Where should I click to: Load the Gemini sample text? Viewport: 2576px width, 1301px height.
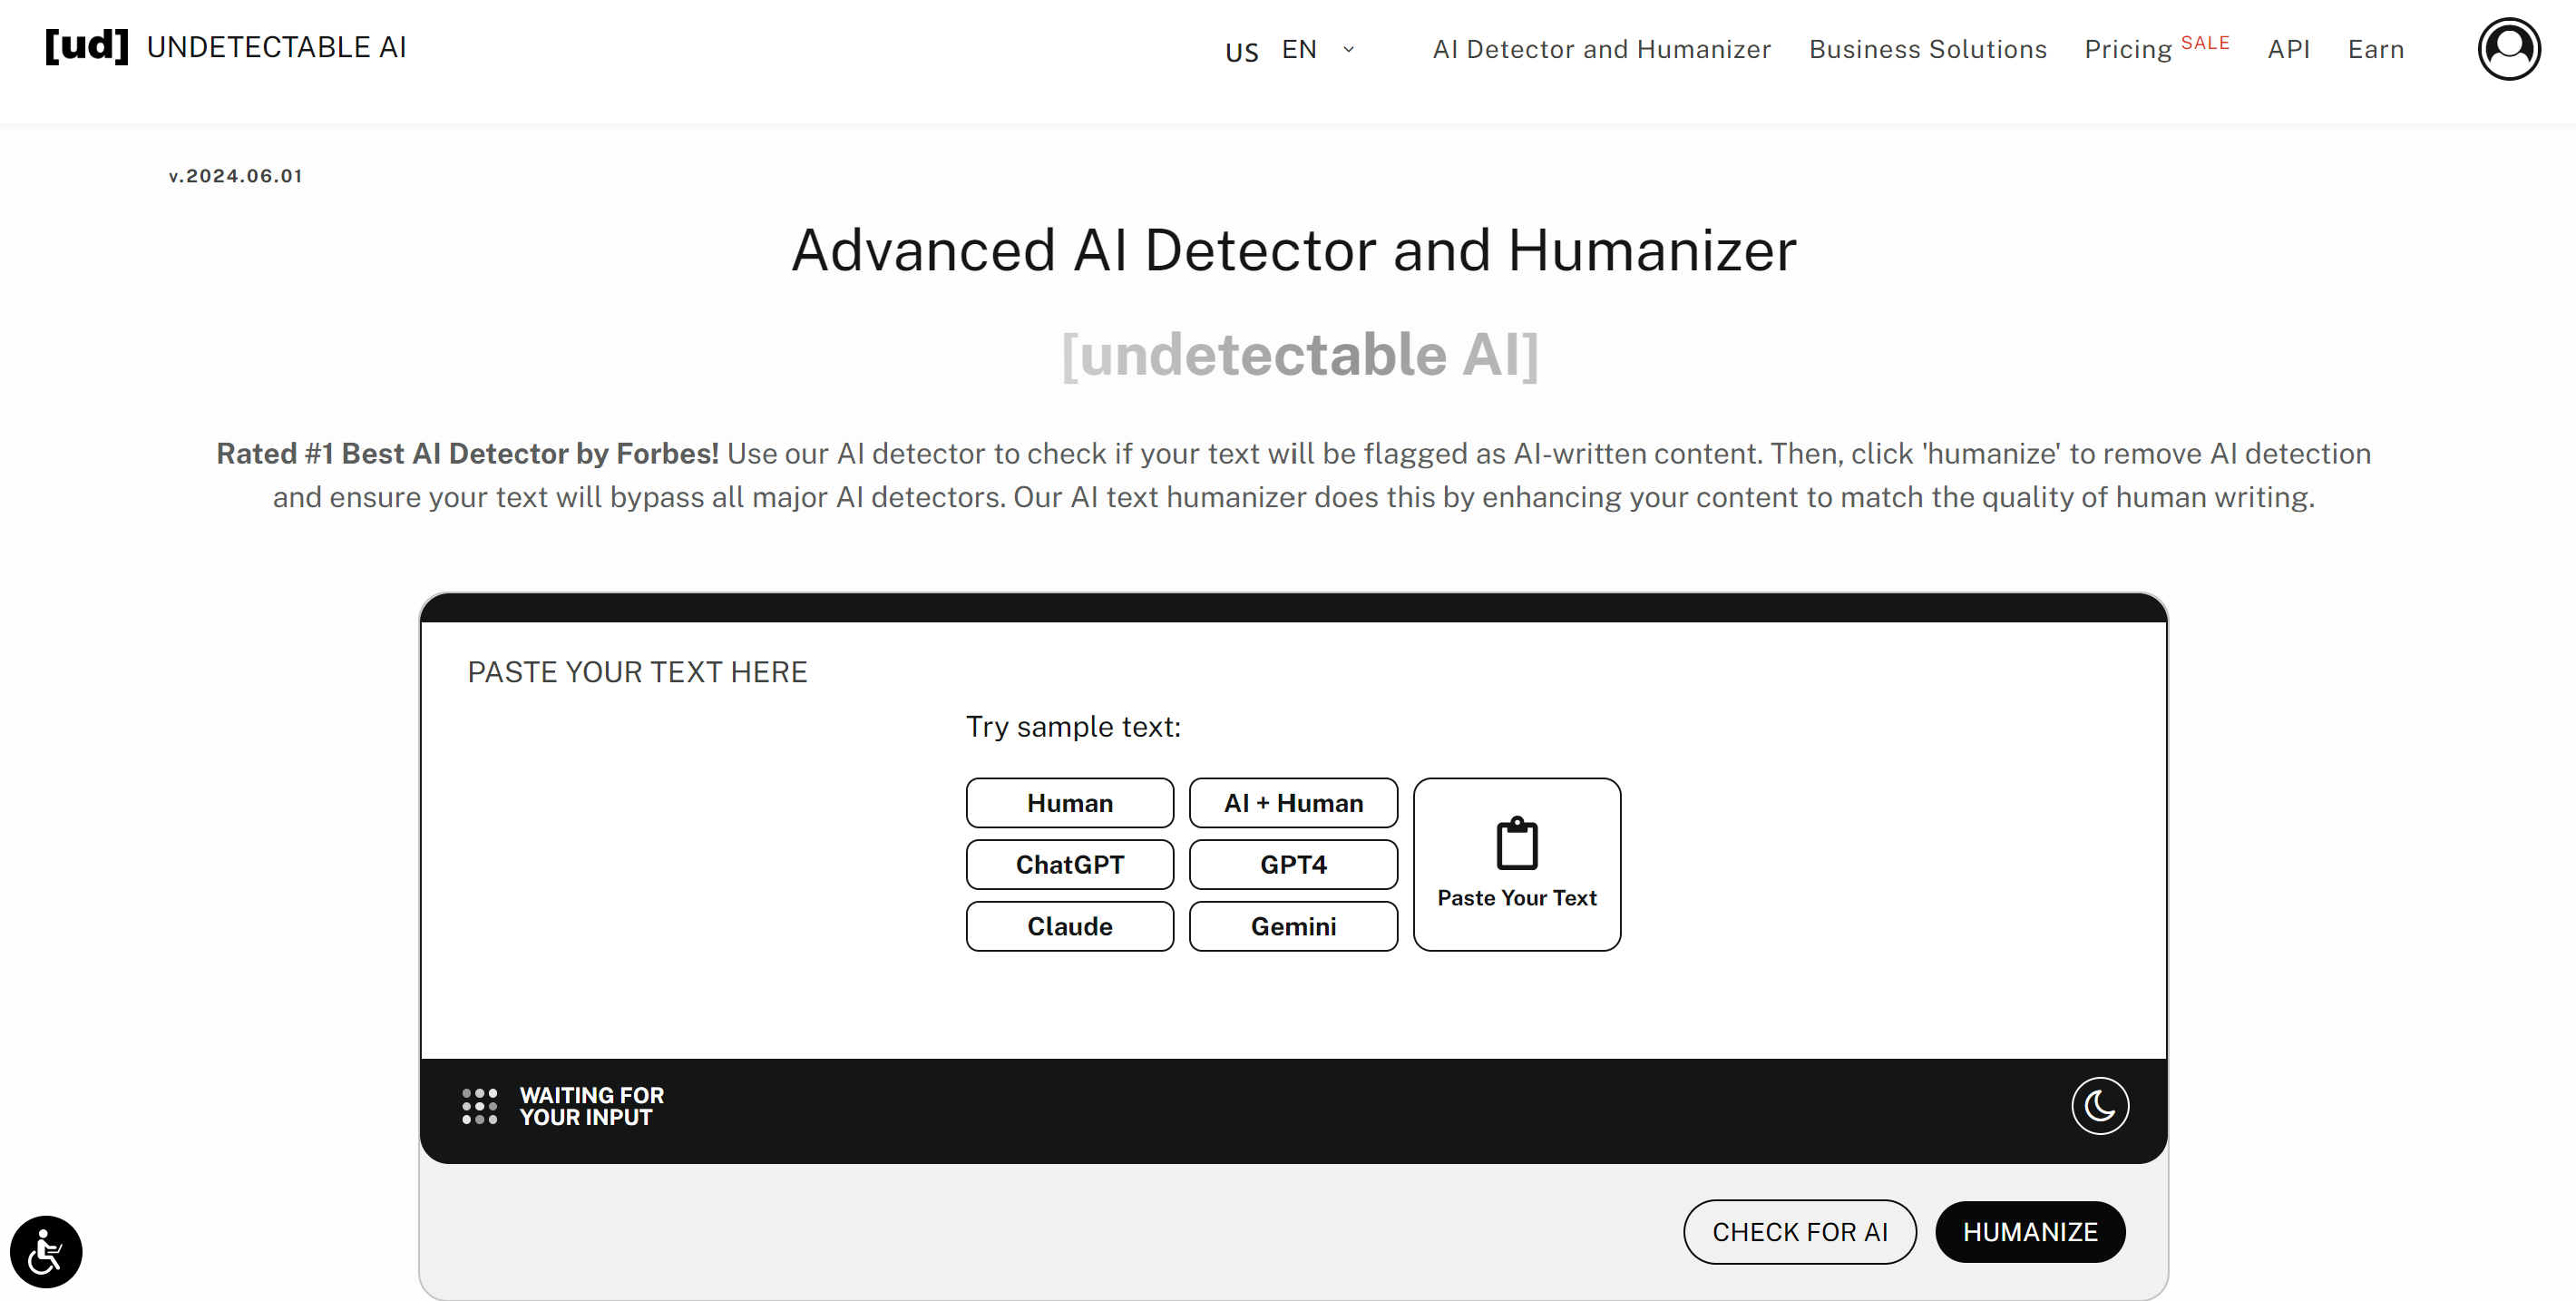click(1292, 926)
